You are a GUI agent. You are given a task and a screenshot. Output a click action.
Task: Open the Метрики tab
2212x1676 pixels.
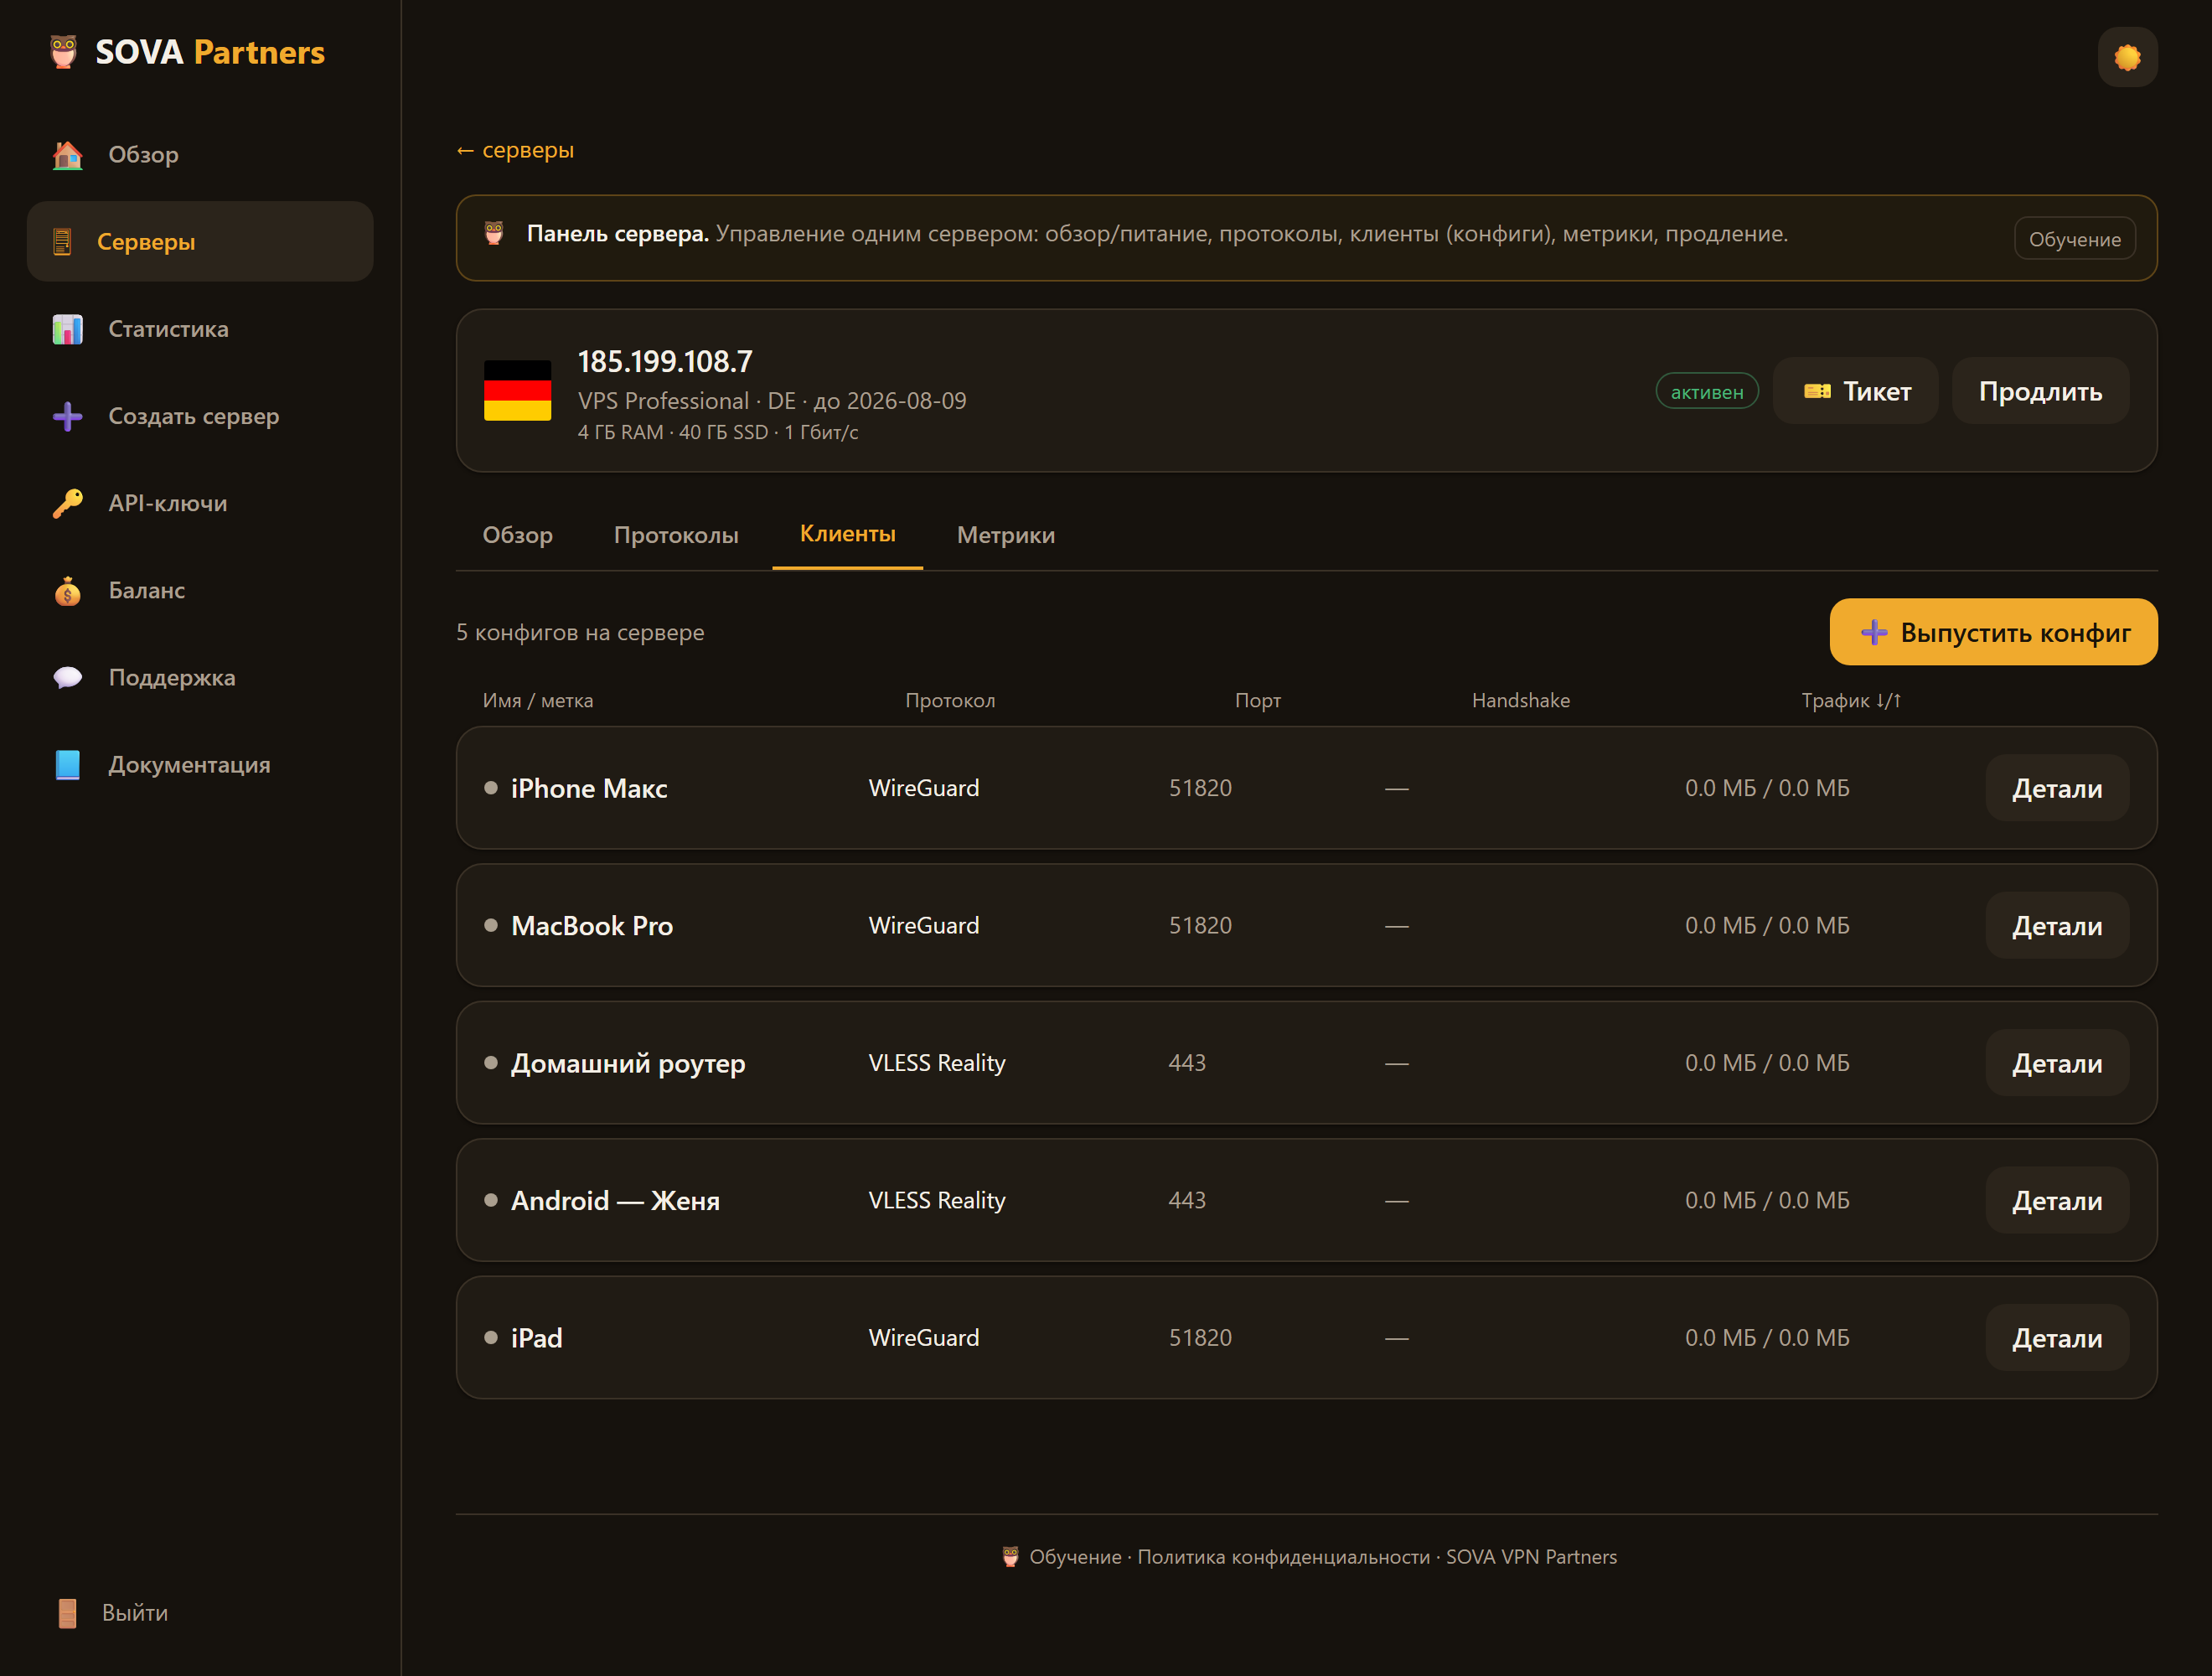point(1005,535)
